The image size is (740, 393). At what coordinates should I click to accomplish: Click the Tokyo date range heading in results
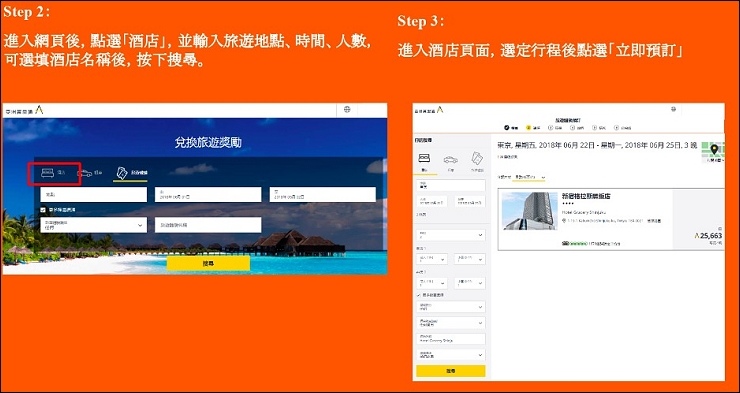597,145
